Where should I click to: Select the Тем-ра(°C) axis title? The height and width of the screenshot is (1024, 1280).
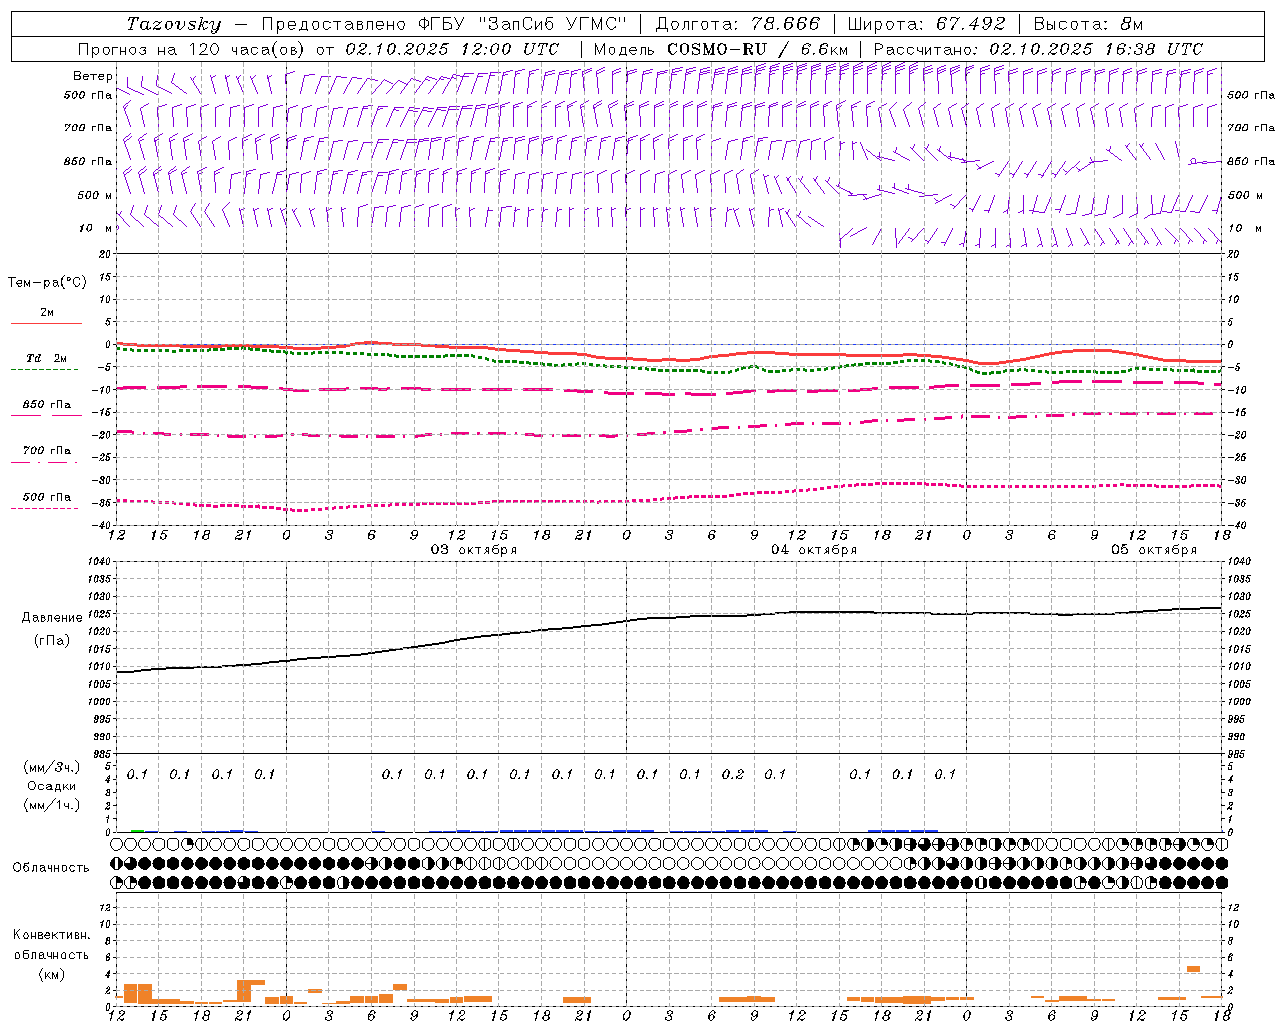pyautogui.click(x=47, y=283)
